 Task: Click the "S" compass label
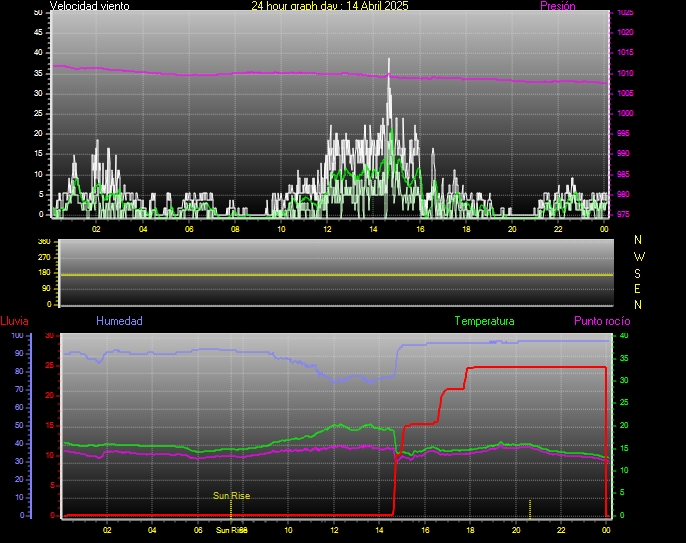pyautogui.click(x=637, y=273)
